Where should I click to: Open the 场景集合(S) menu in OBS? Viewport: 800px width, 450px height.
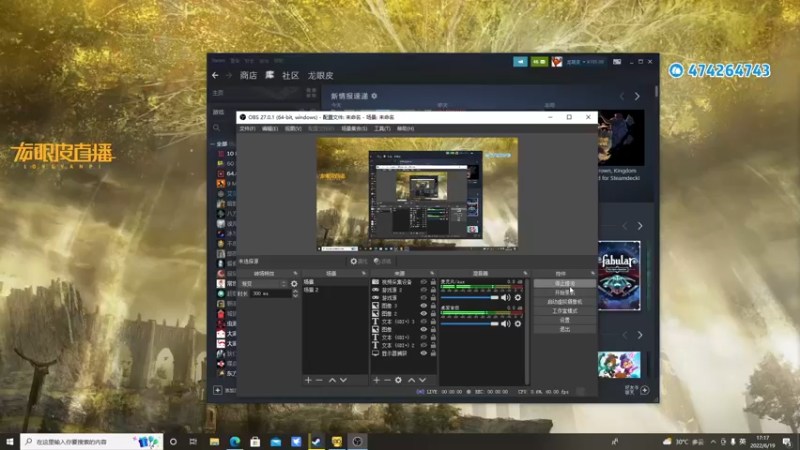pos(354,129)
